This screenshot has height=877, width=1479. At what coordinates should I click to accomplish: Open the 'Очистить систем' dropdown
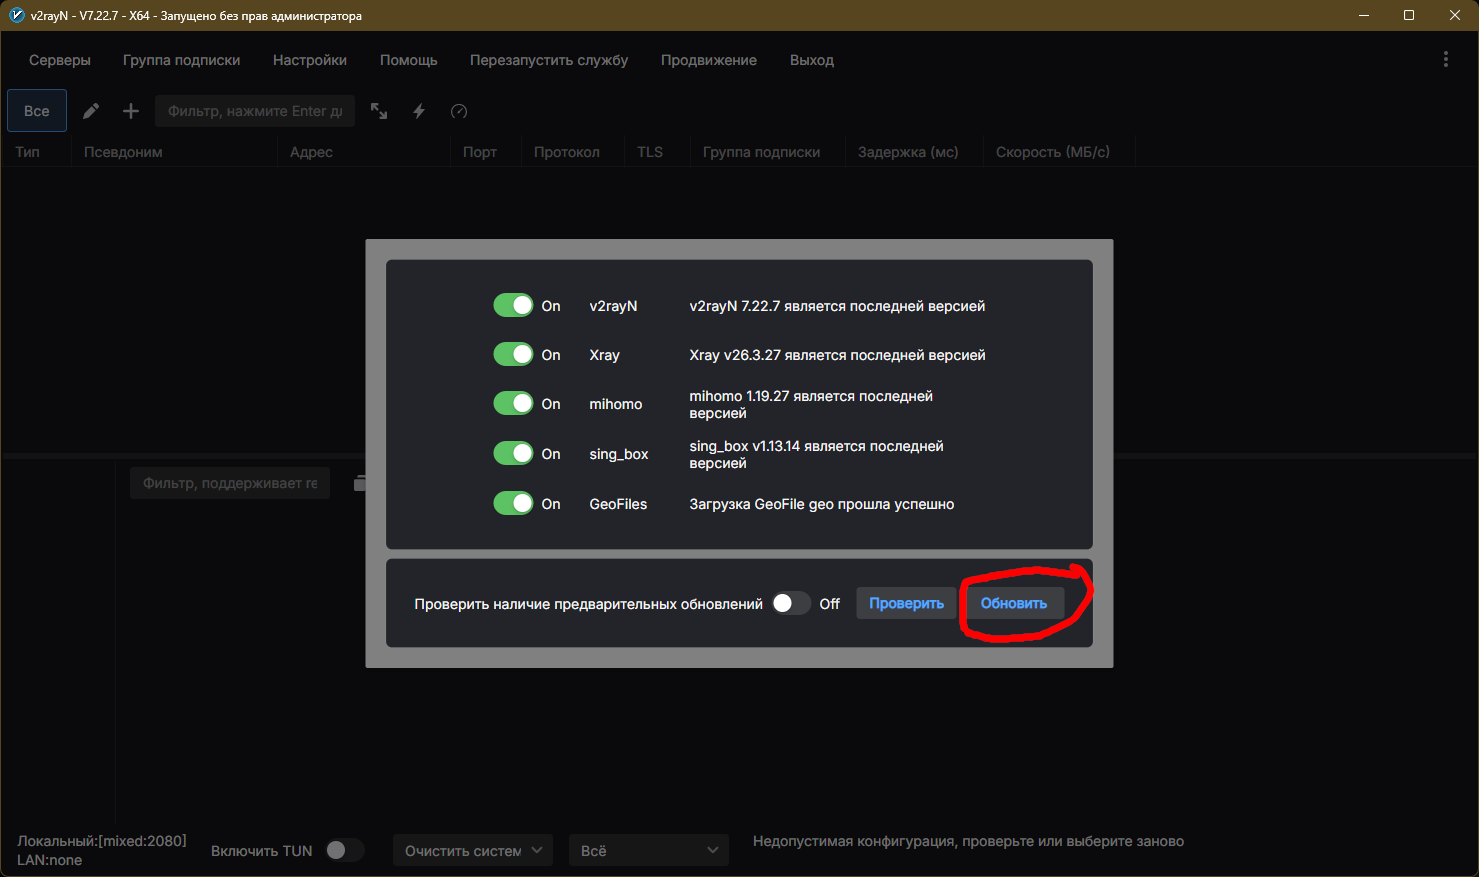tap(473, 850)
